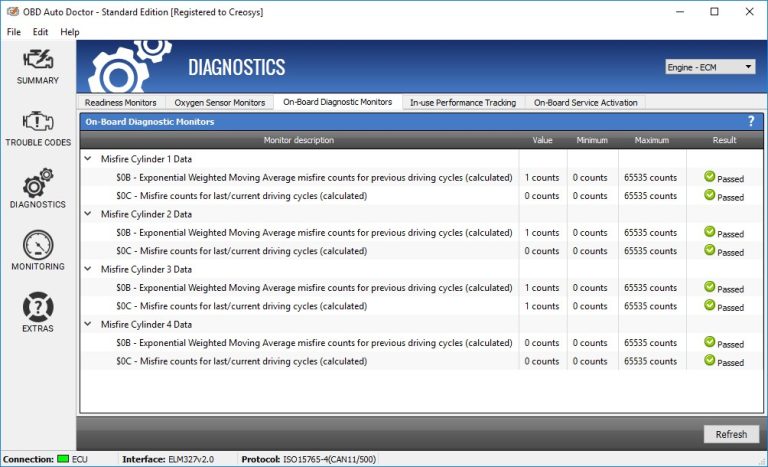Collapse Misfire Cylinder 3 Data group

(x=88, y=269)
